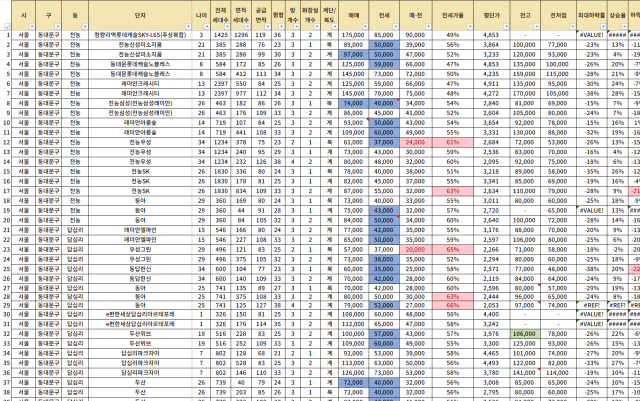
Task: Open the 전체 세대수 filter dropdown
Action: coord(227,27)
